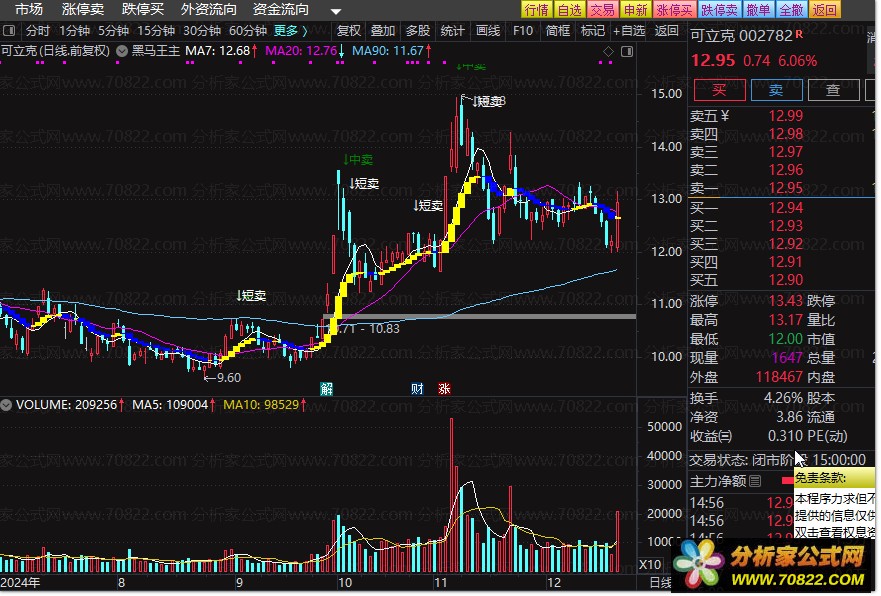This screenshot has width=881, height=596.
Task: Click the red 买 buy button
Action: point(720,90)
